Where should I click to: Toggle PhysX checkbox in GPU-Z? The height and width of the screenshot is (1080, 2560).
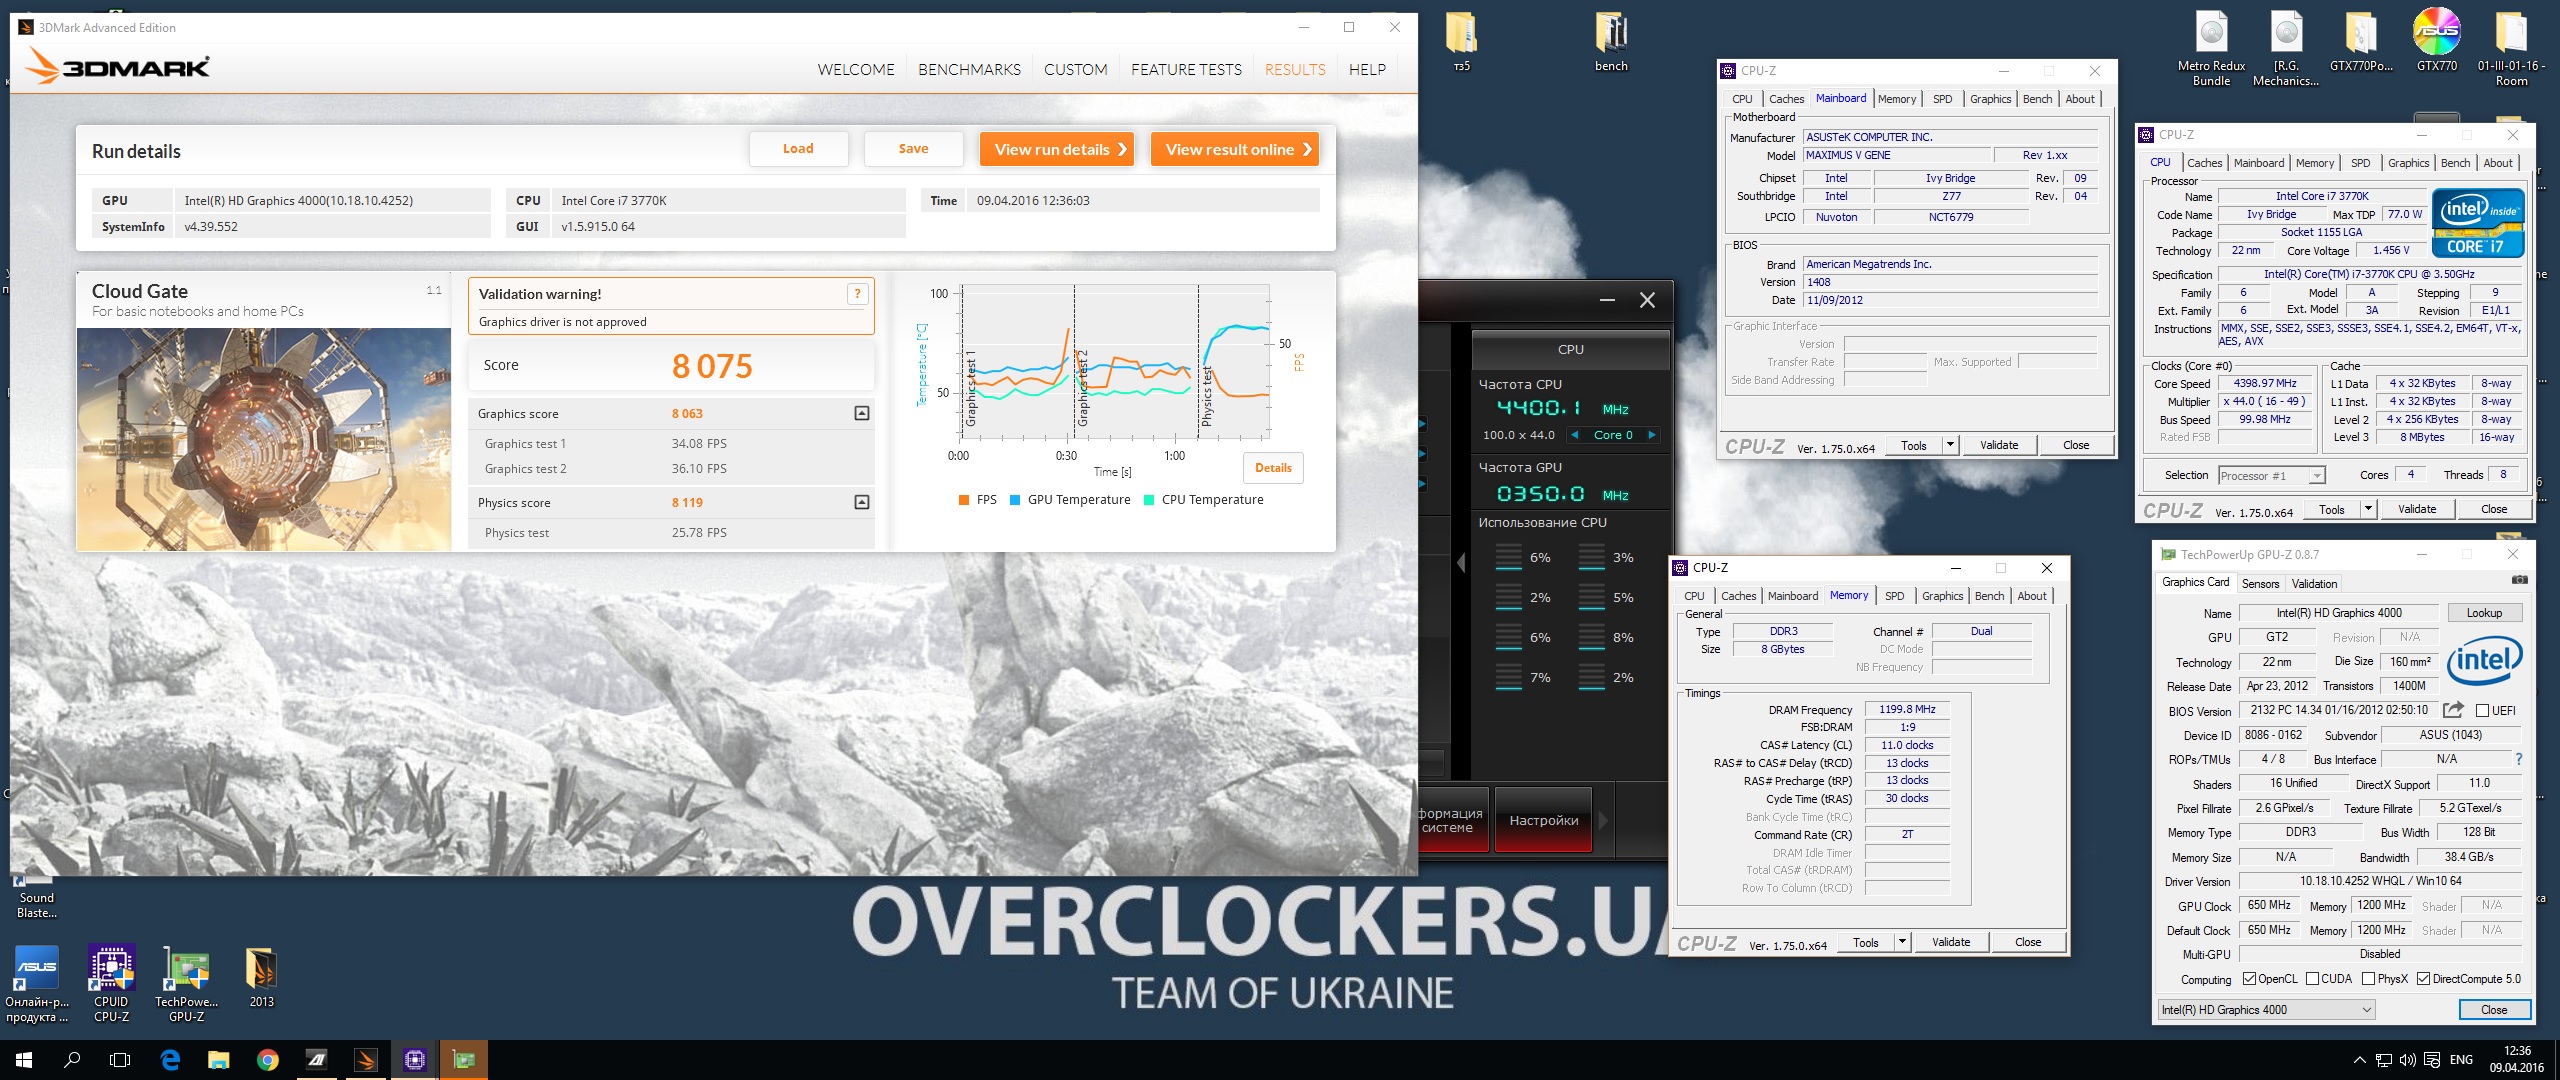coord(2368,979)
